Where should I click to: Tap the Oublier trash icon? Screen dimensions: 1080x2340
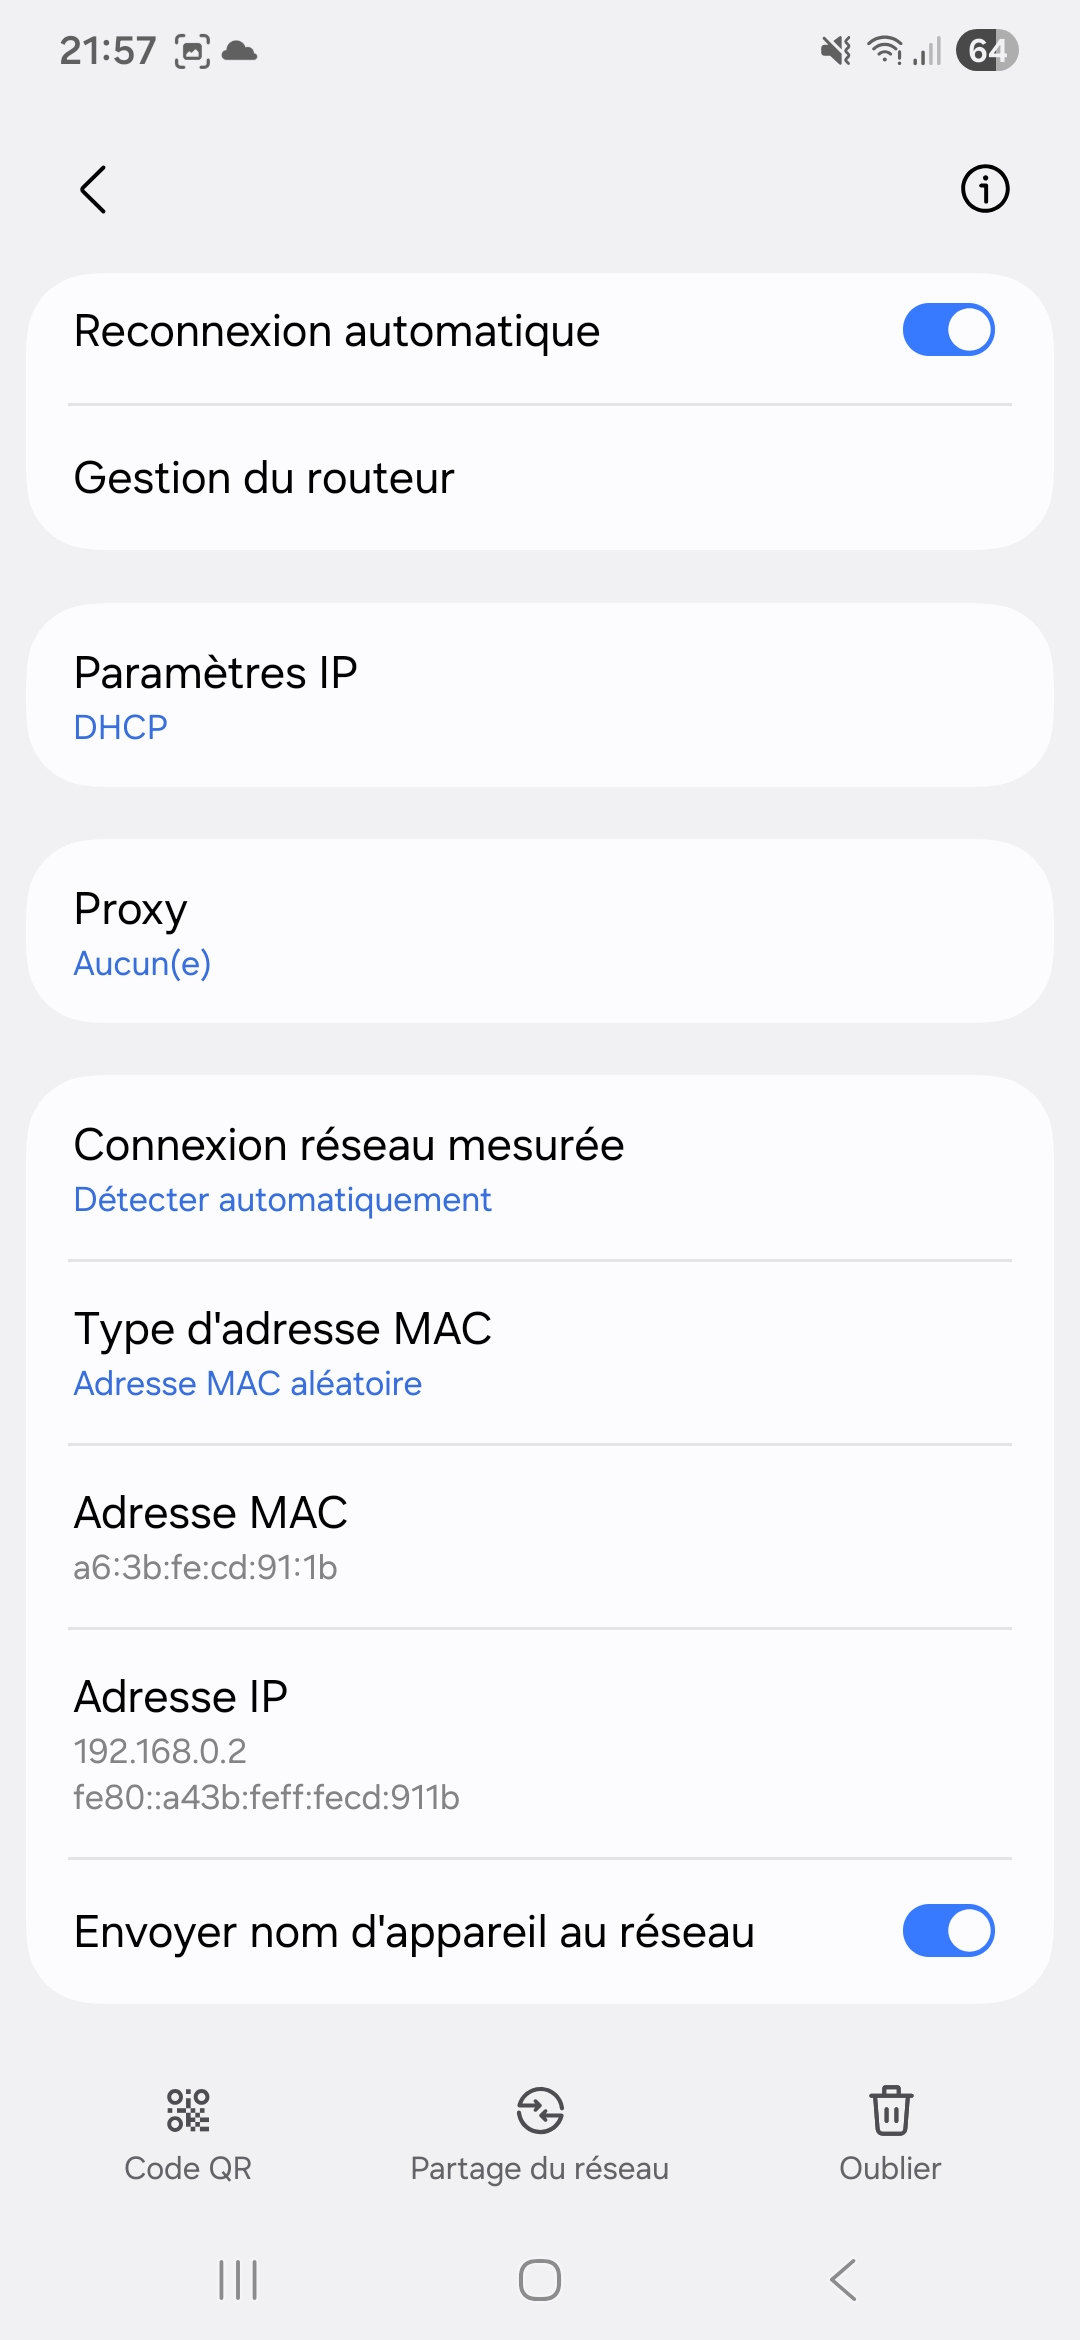click(890, 2110)
